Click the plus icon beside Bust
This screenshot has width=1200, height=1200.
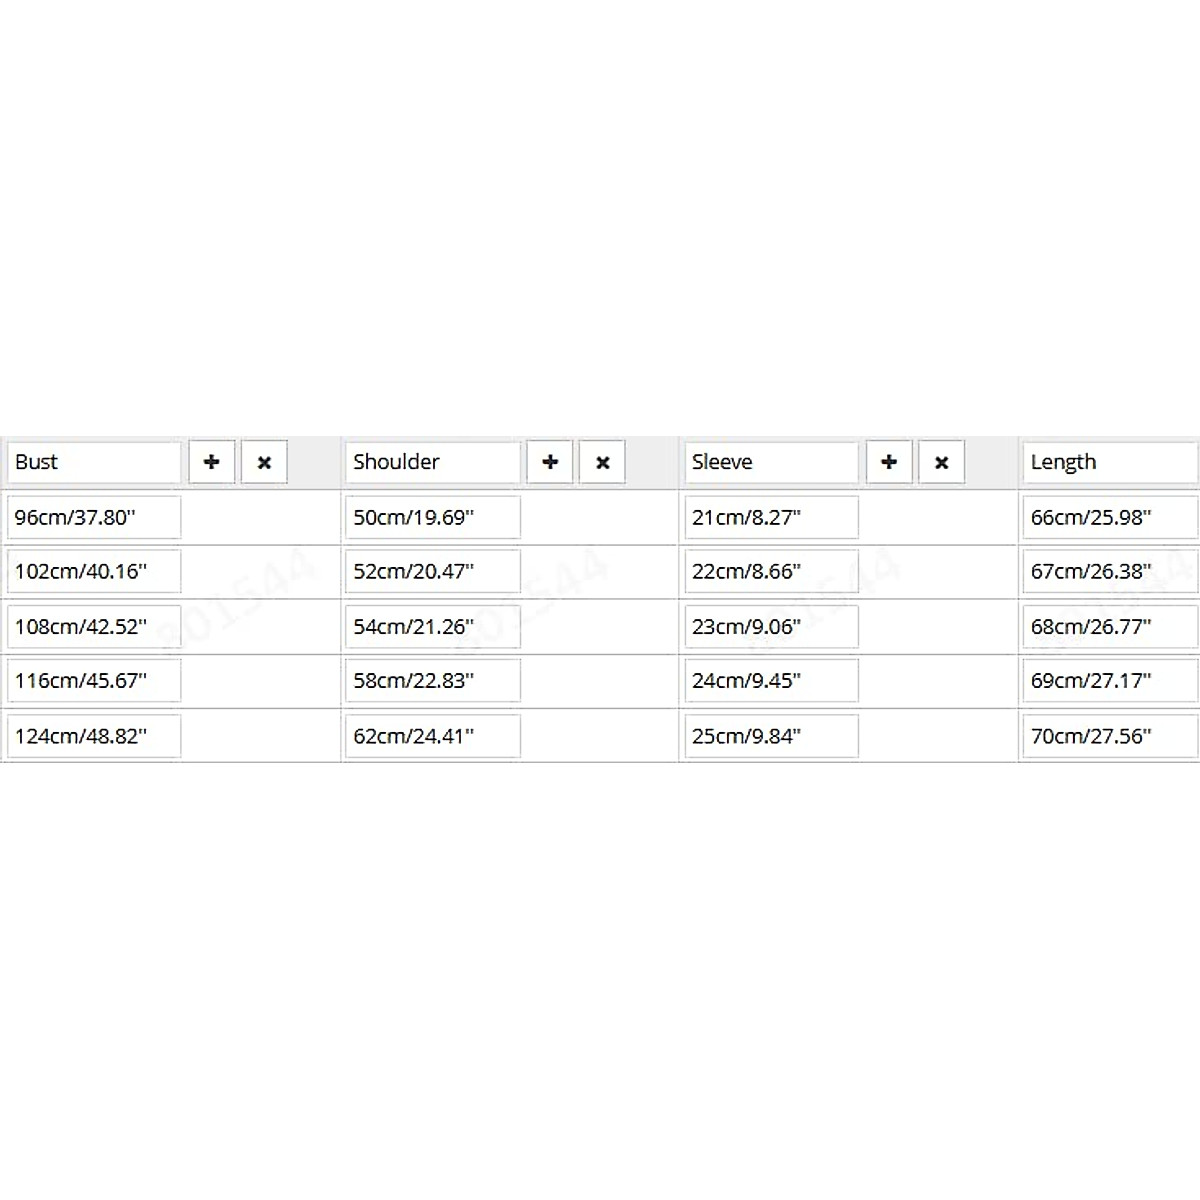coord(212,462)
